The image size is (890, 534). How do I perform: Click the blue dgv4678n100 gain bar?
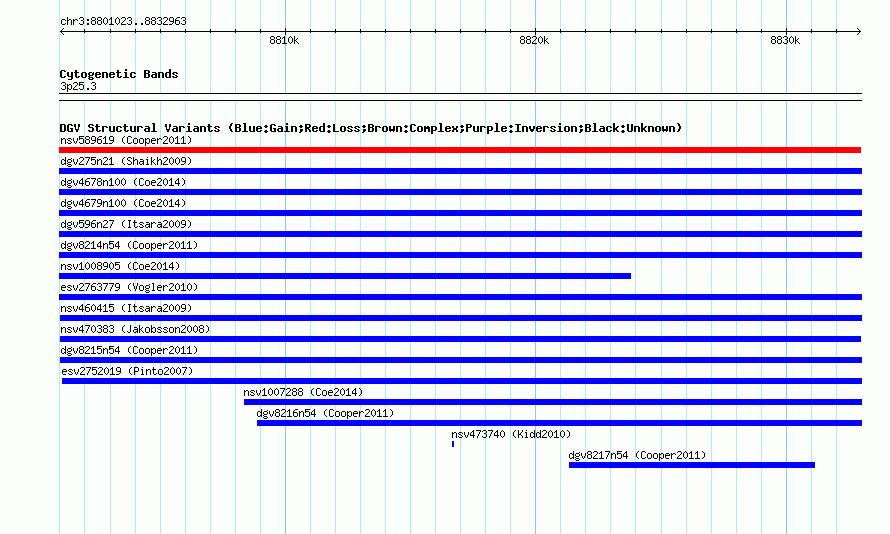460,192
